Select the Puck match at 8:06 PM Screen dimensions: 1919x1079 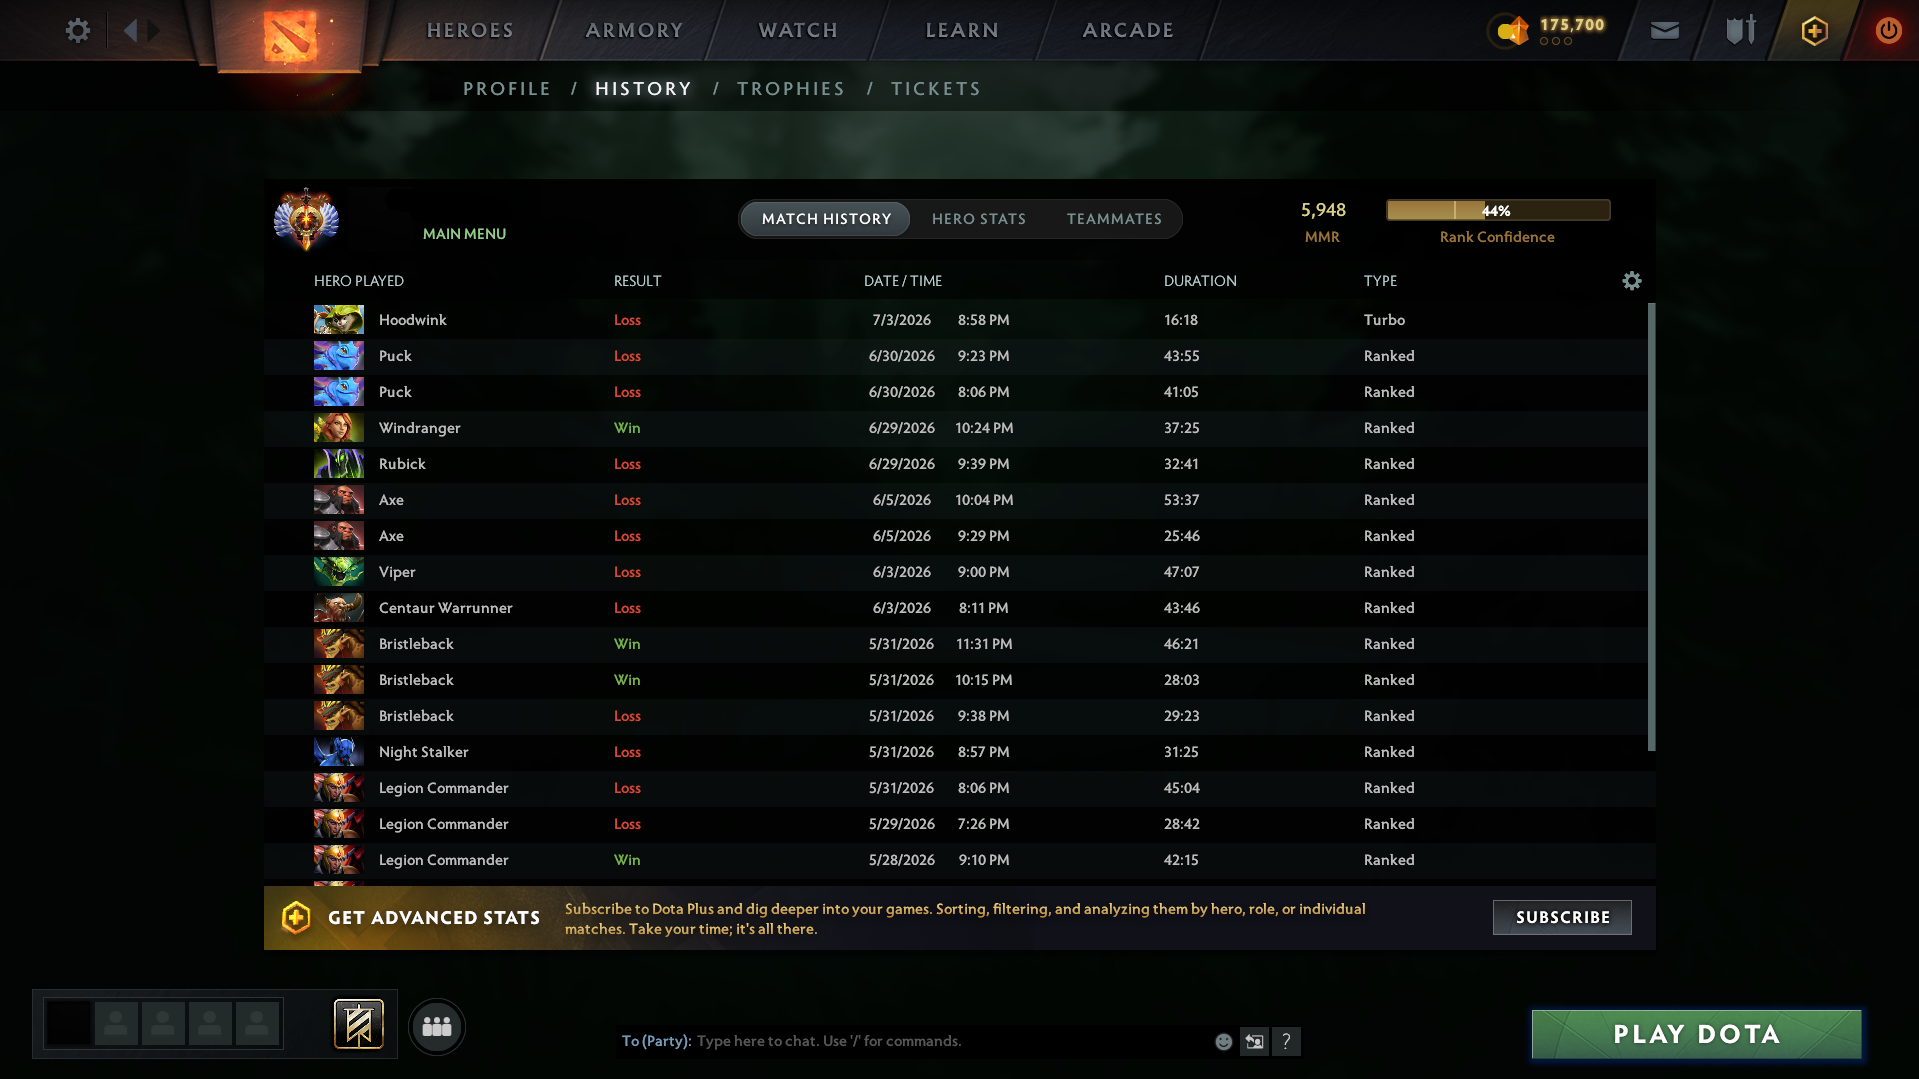click(955, 392)
